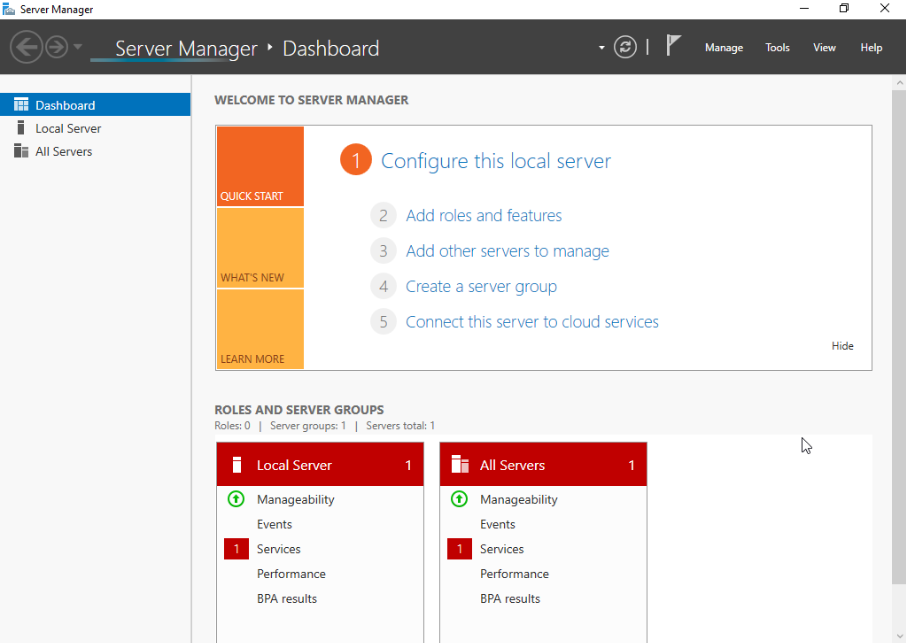Image resolution: width=906 pixels, height=643 pixels.
Task: Open the View menu
Action: tap(824, 47)
